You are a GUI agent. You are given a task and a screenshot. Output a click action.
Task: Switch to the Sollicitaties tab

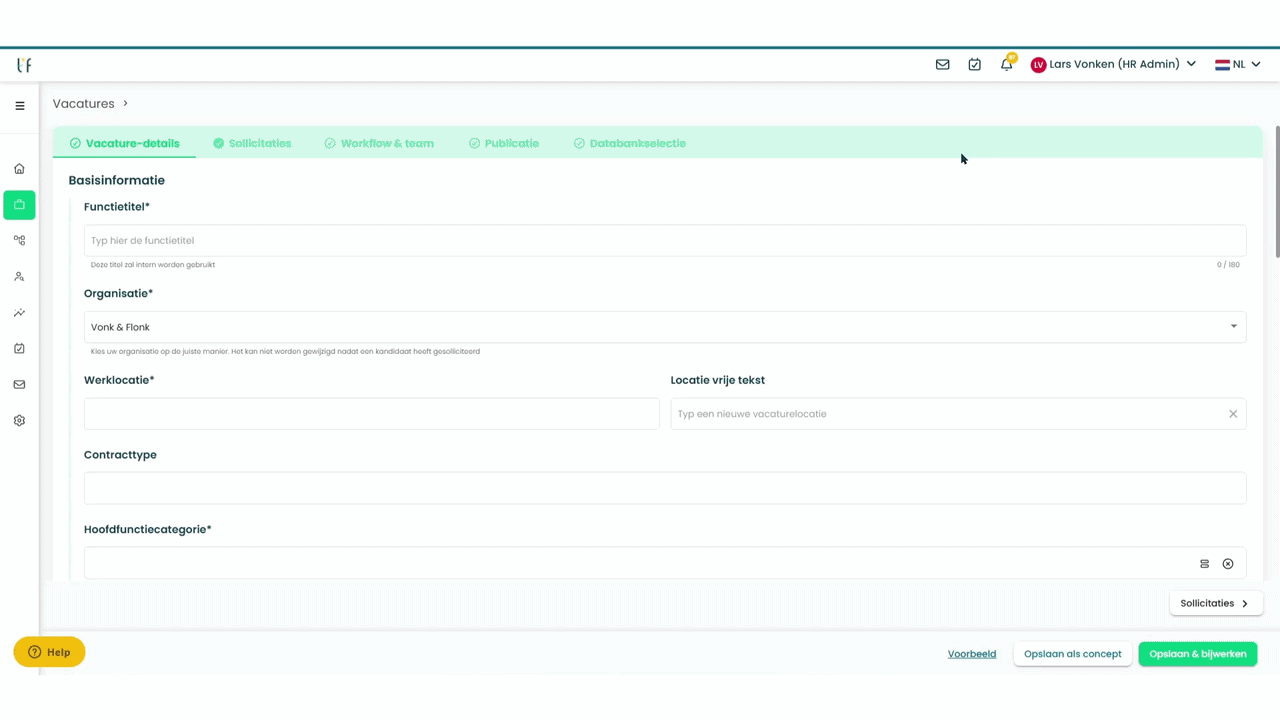(252, 143)
